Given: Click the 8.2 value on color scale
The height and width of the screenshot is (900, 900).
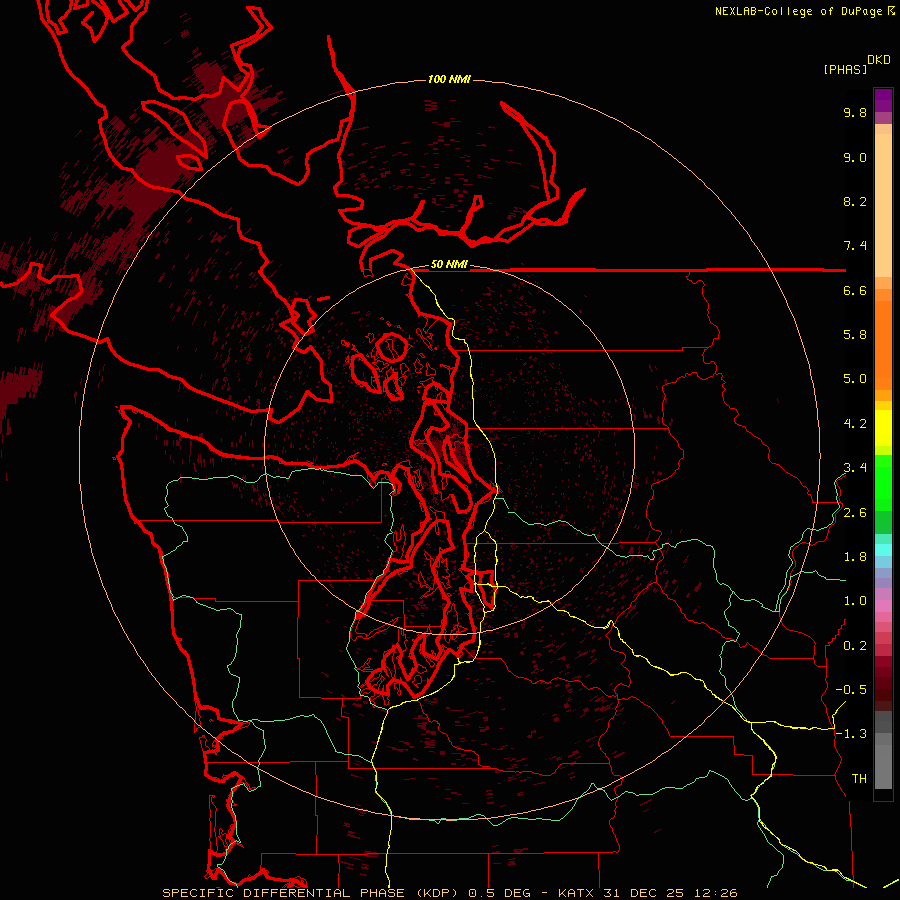Looking at the screenshot, I should point(855,201).
